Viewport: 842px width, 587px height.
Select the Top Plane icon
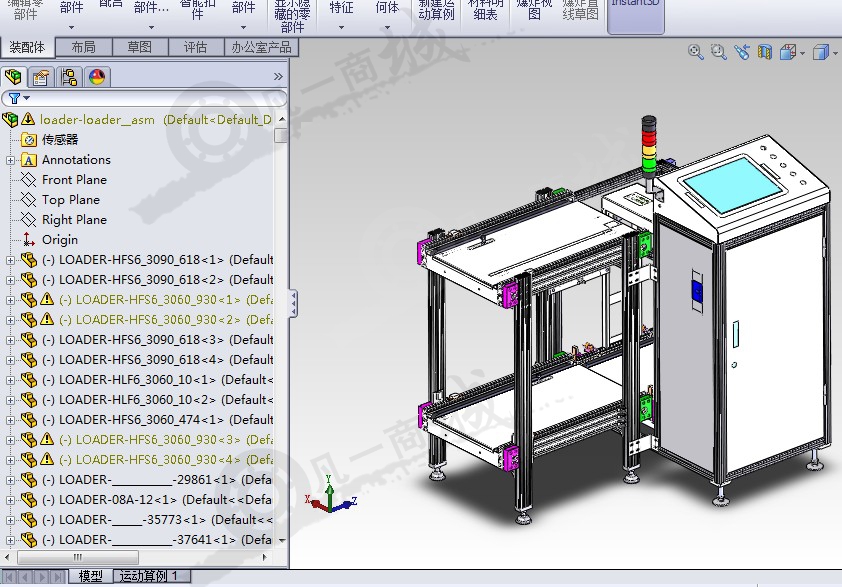[x=28, y=200]
